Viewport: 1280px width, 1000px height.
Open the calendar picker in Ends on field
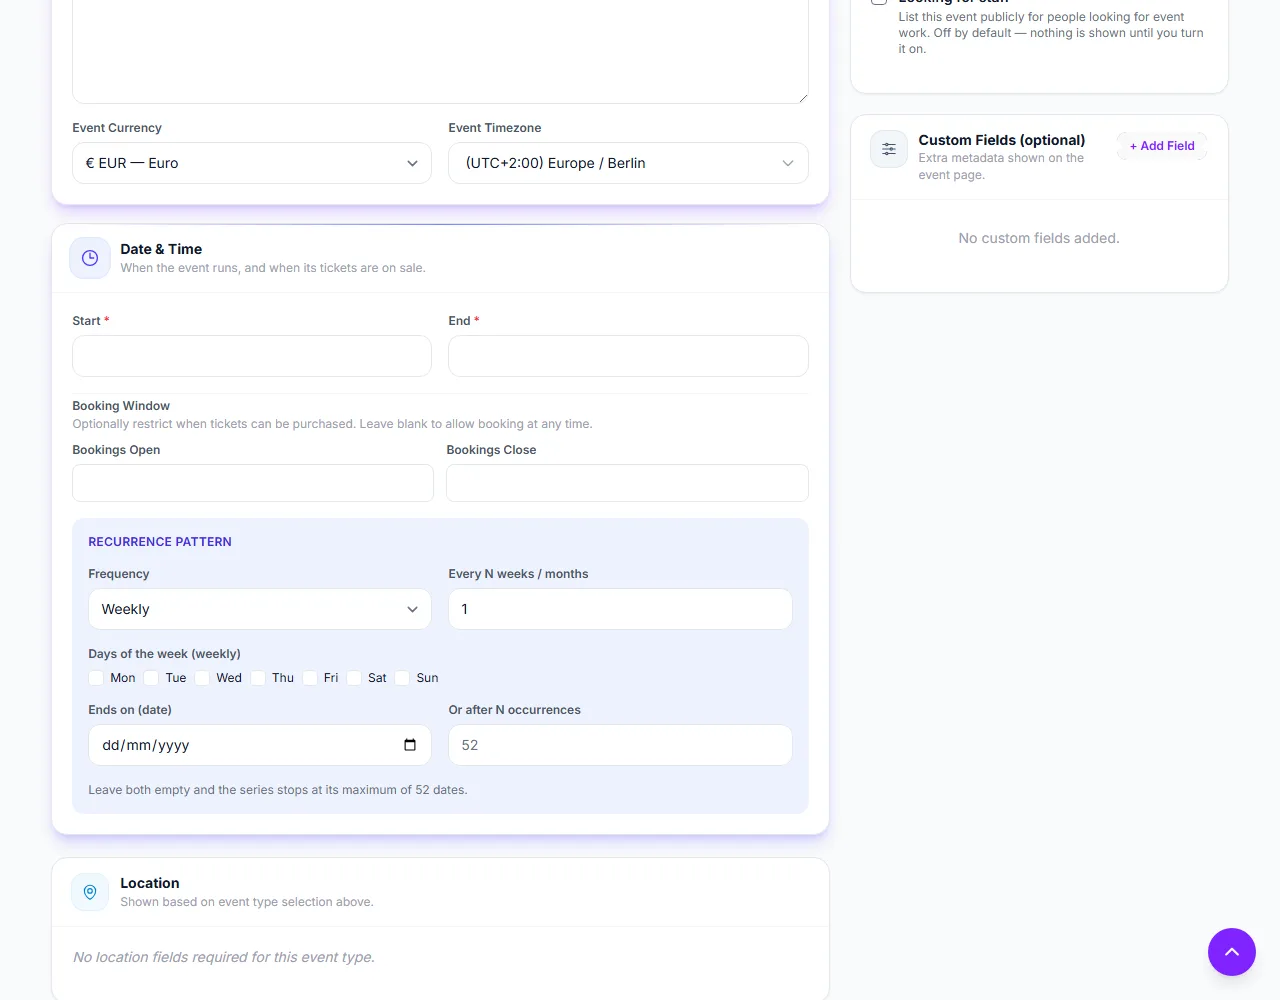point(410,745)
